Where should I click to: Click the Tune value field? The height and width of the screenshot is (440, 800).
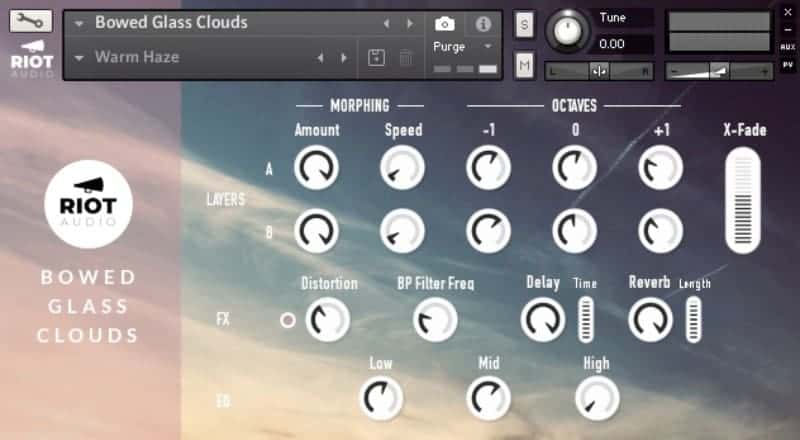[x=625, y=44]
